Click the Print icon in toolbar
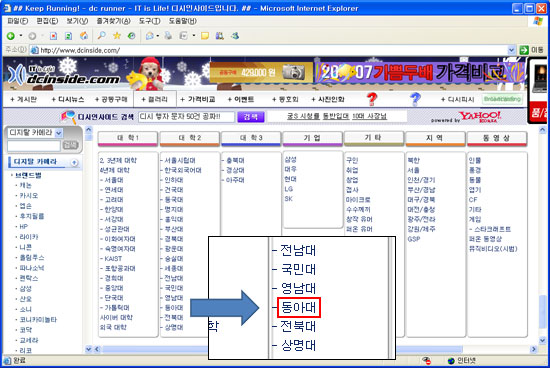The width and height of the screenshot is (550, 368). coord(168,35)
